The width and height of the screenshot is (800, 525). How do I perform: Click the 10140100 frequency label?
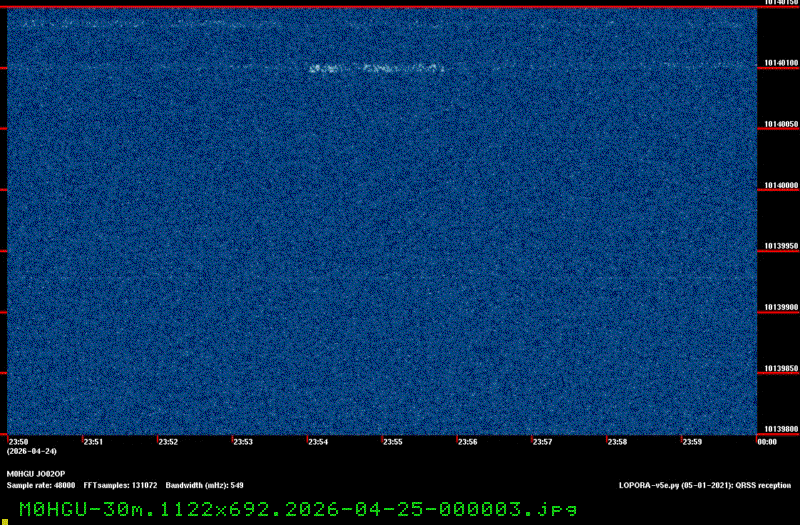point(781,63)
